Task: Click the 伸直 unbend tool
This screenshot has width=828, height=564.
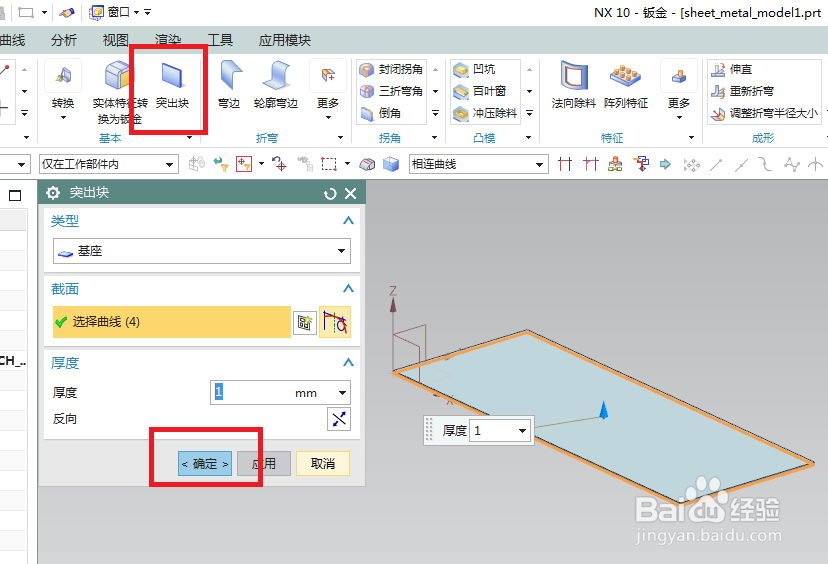Action: point(731,69)
